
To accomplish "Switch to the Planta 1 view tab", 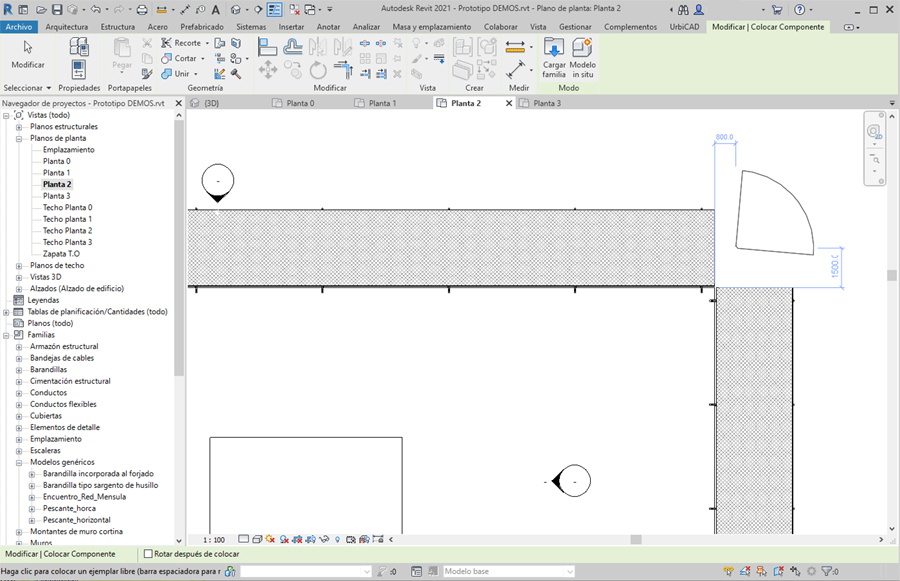I will coord(382,103).
